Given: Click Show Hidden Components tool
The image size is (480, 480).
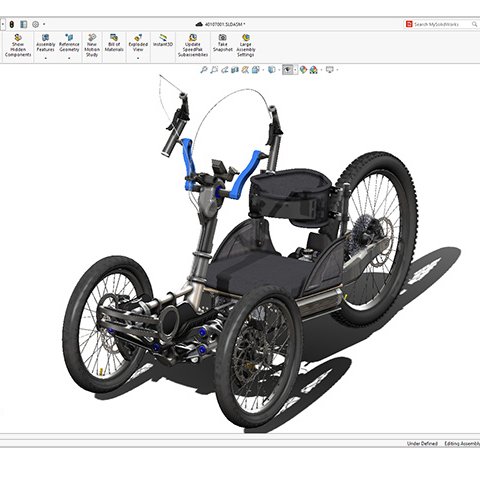Looking at the screenshot, I should pos(18,46).
